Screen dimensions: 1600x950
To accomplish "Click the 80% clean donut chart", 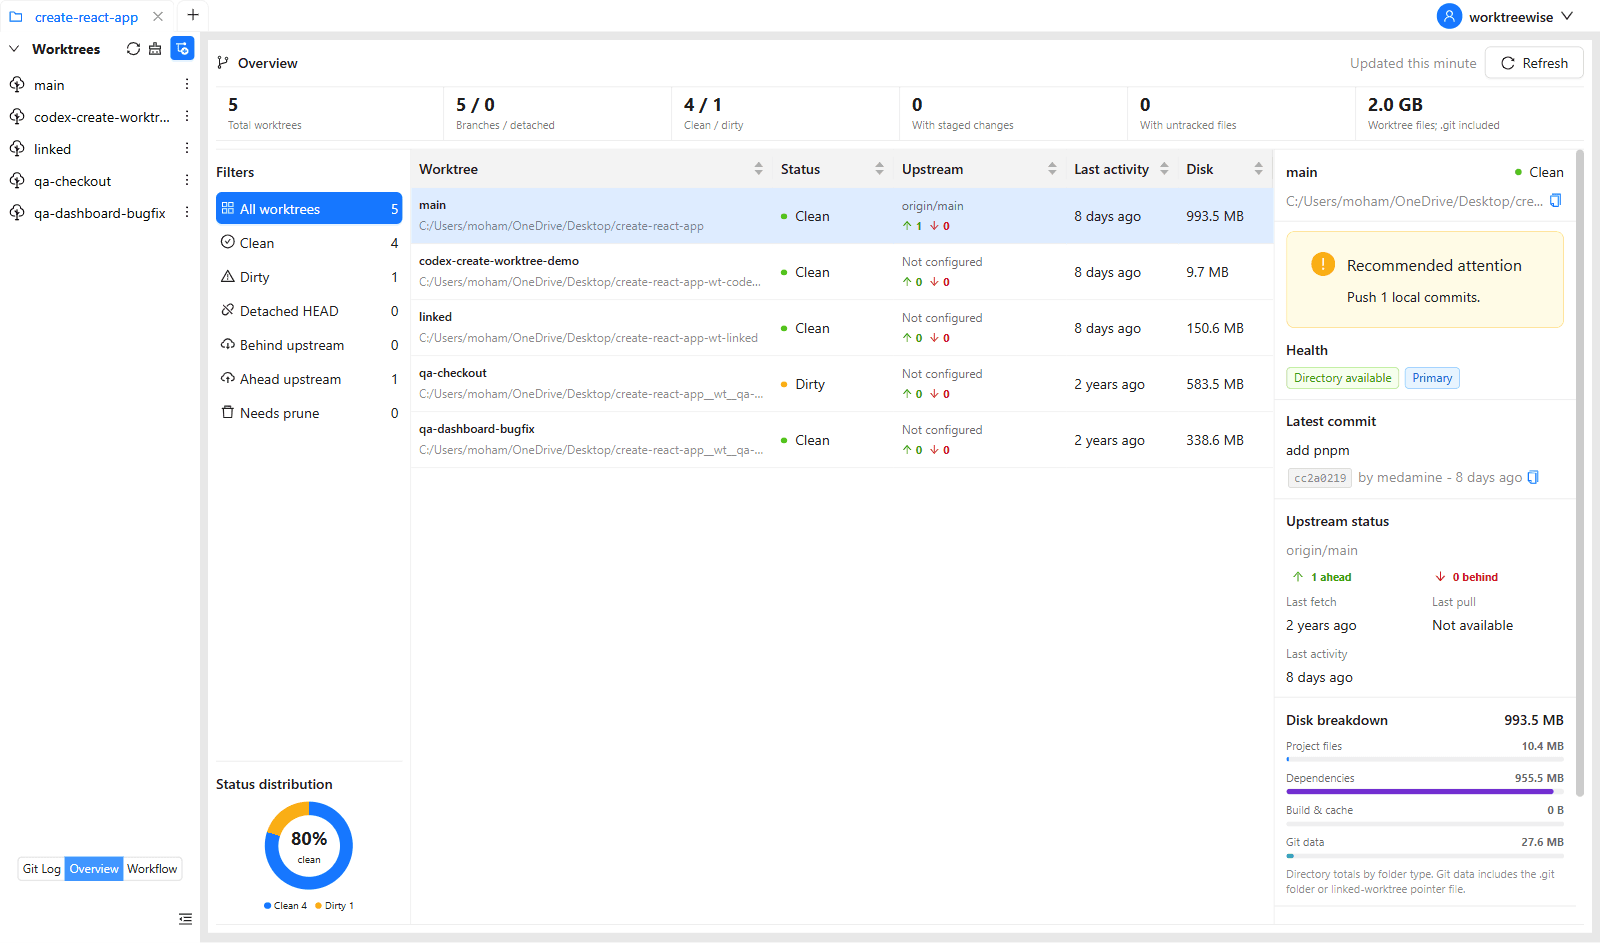I will (x=309, y=846).
